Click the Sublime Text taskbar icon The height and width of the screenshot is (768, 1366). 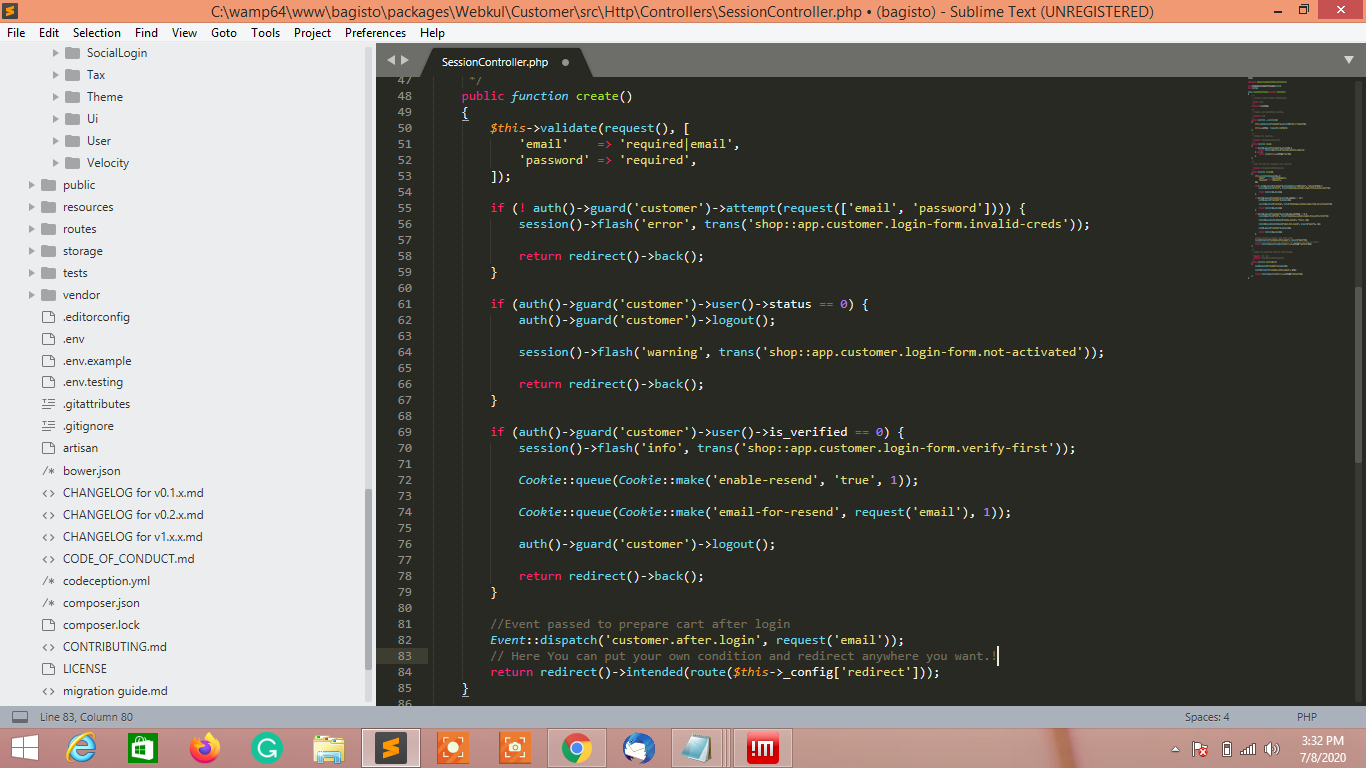(391, 748)
